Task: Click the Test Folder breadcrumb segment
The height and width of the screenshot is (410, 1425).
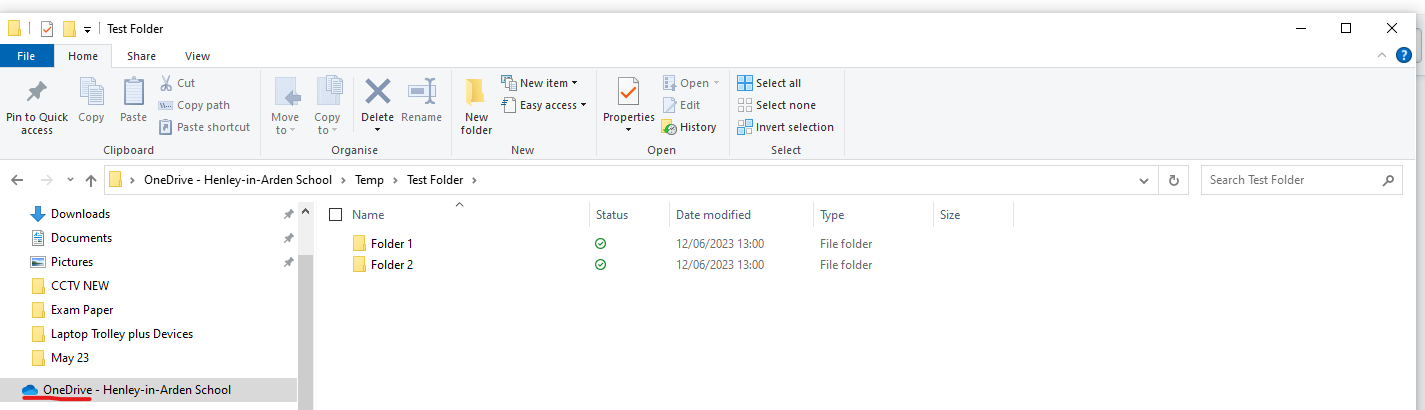Action: [437, 180]
